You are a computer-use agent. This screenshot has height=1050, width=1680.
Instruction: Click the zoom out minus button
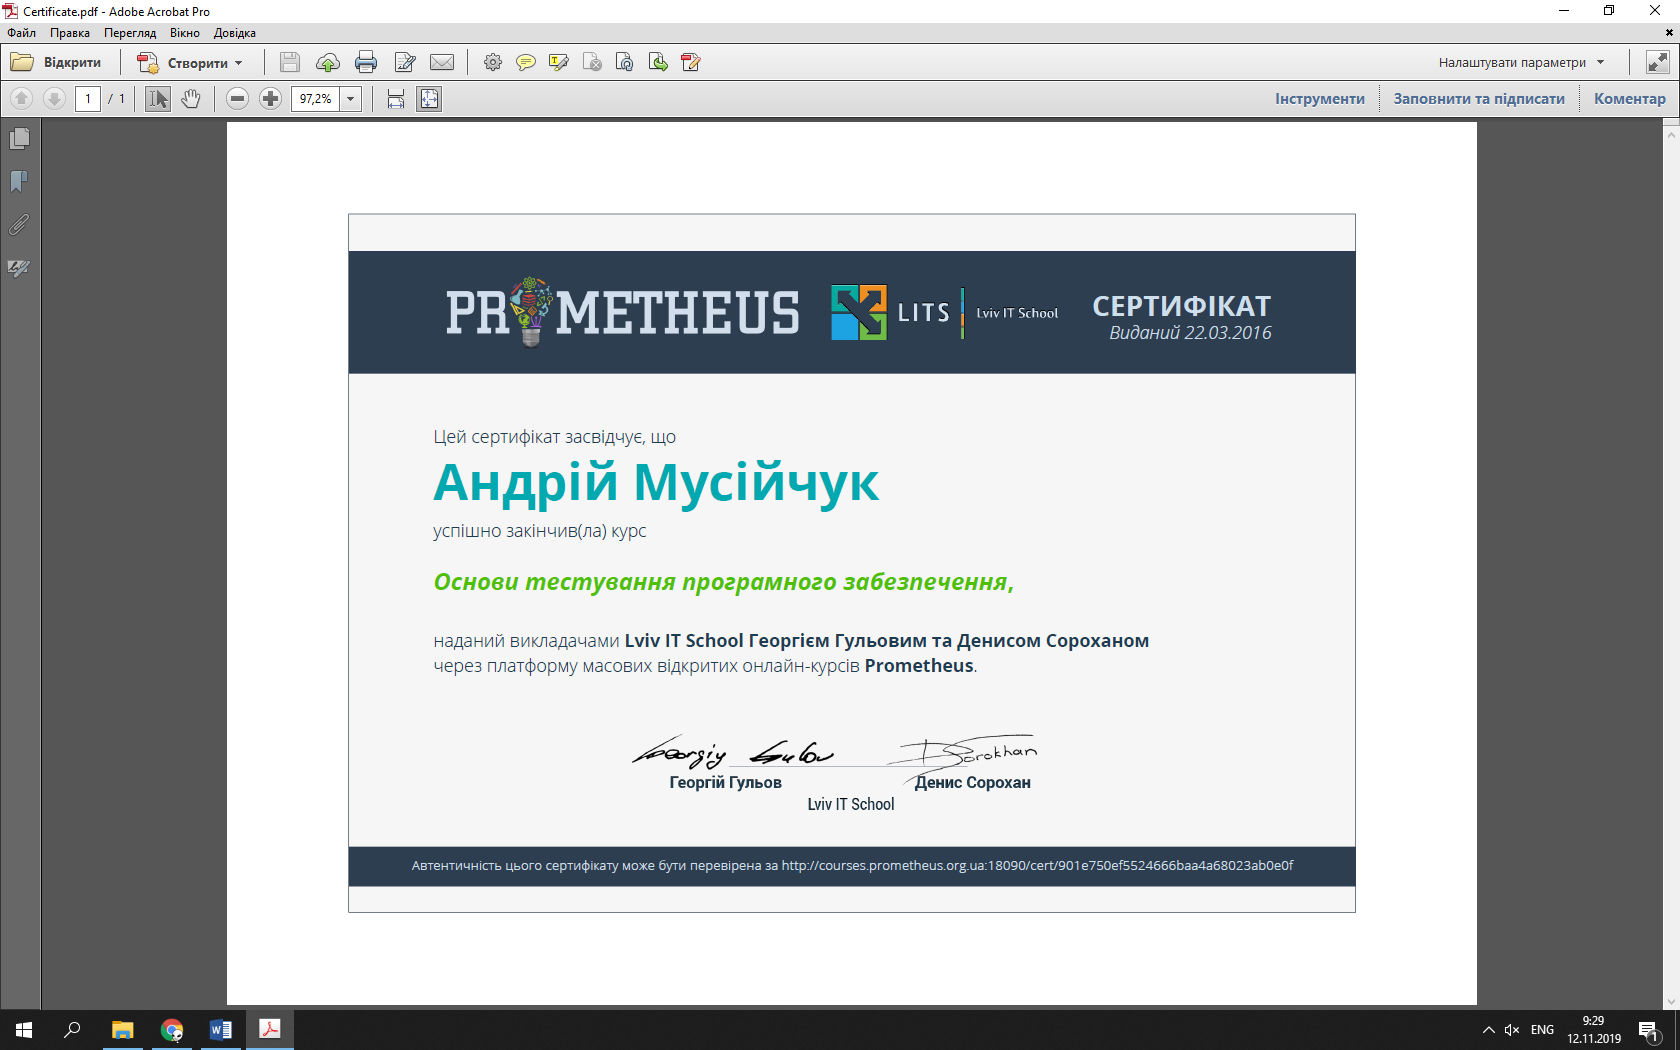pos(237,99)
